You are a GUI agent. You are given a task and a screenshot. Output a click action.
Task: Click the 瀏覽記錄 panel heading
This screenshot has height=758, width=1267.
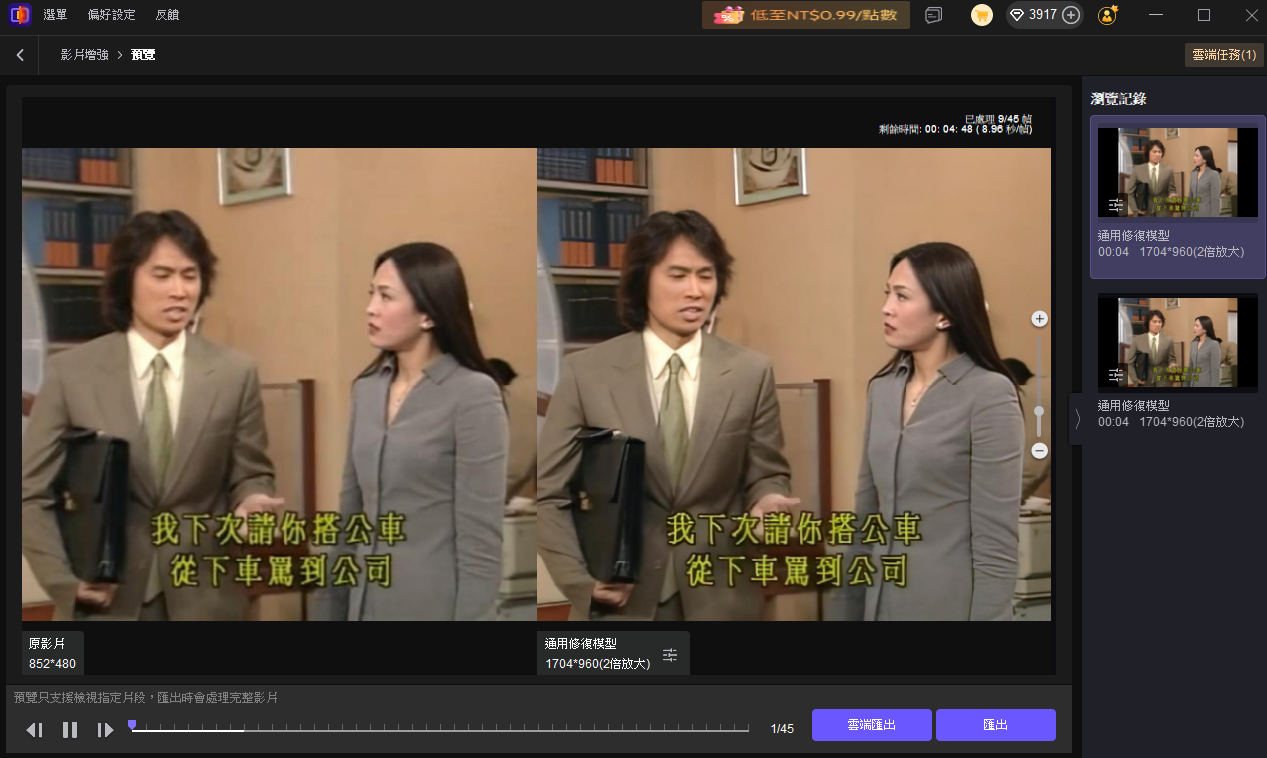(1118, 99)
